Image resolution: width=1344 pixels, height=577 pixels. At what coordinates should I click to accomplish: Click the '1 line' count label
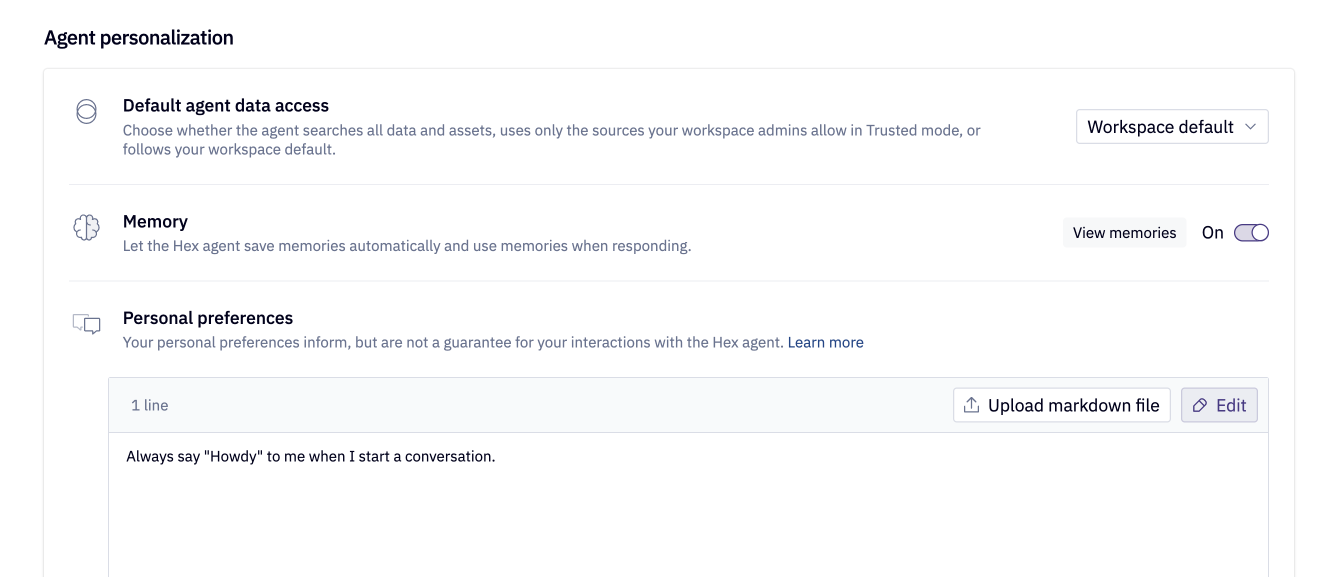point(150,405)
